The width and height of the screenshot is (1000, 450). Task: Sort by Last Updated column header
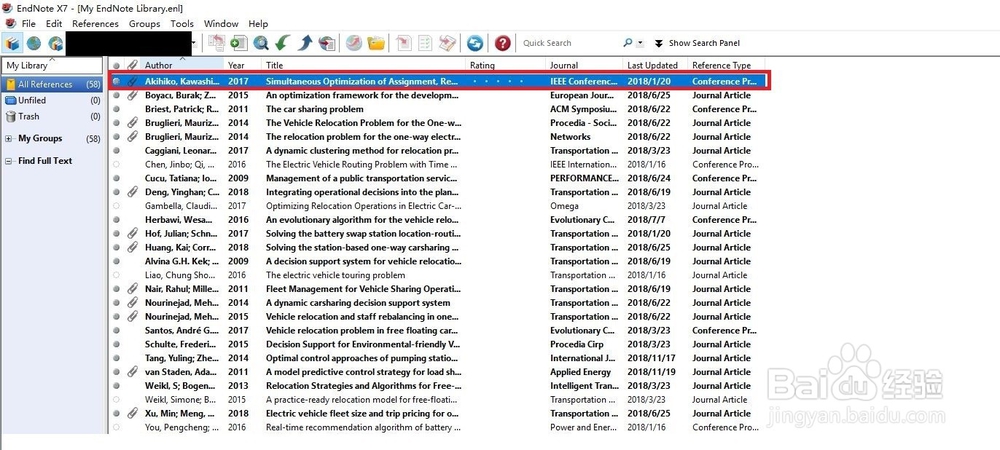click(654, 65)
